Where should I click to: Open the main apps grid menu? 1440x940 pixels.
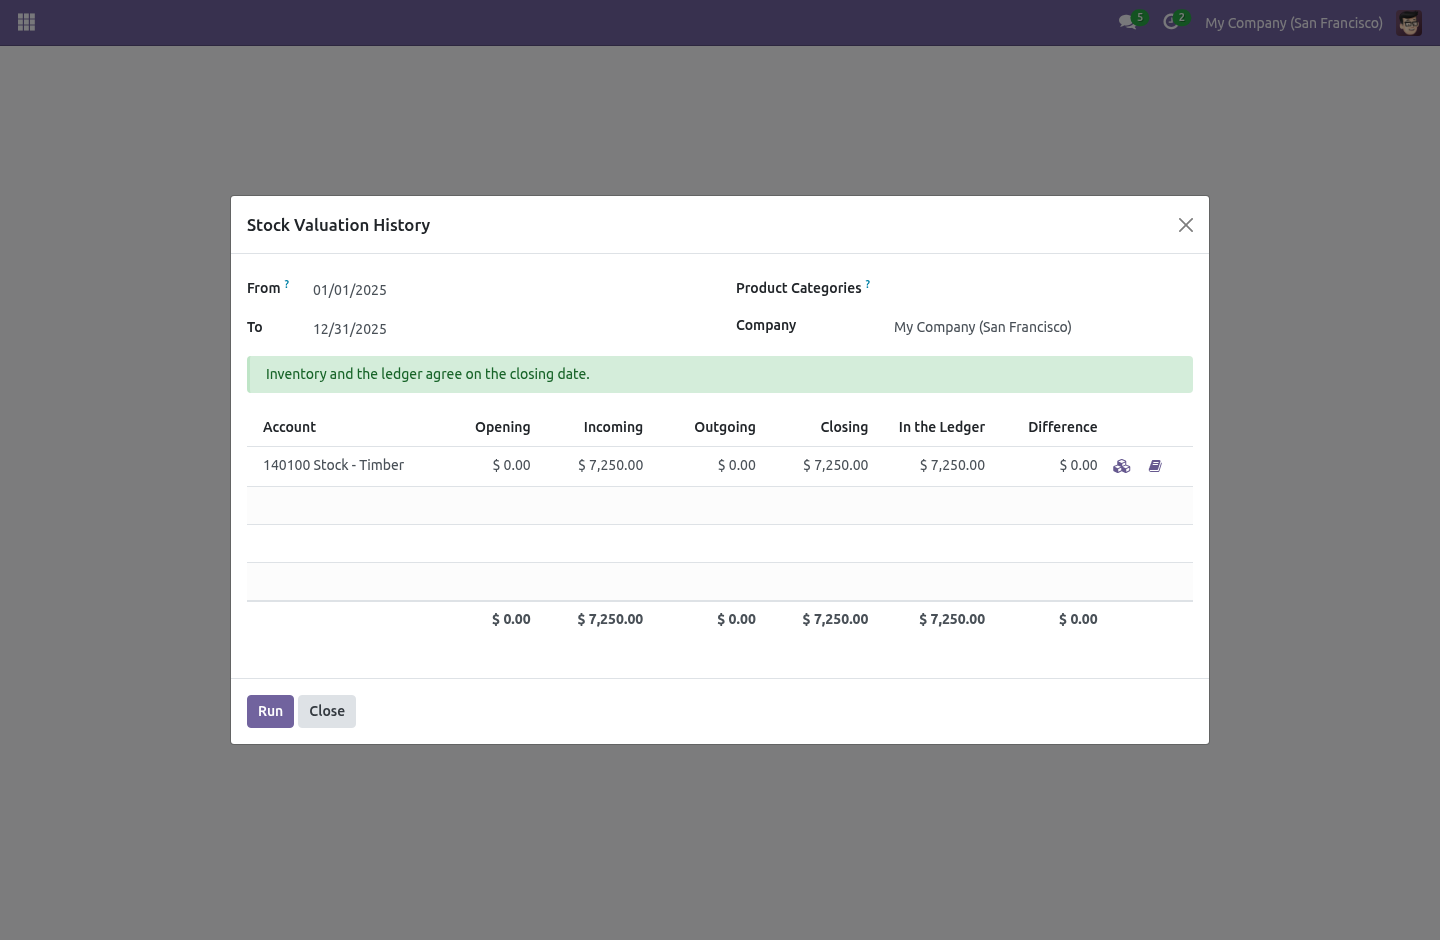click(x=27, y=22)
